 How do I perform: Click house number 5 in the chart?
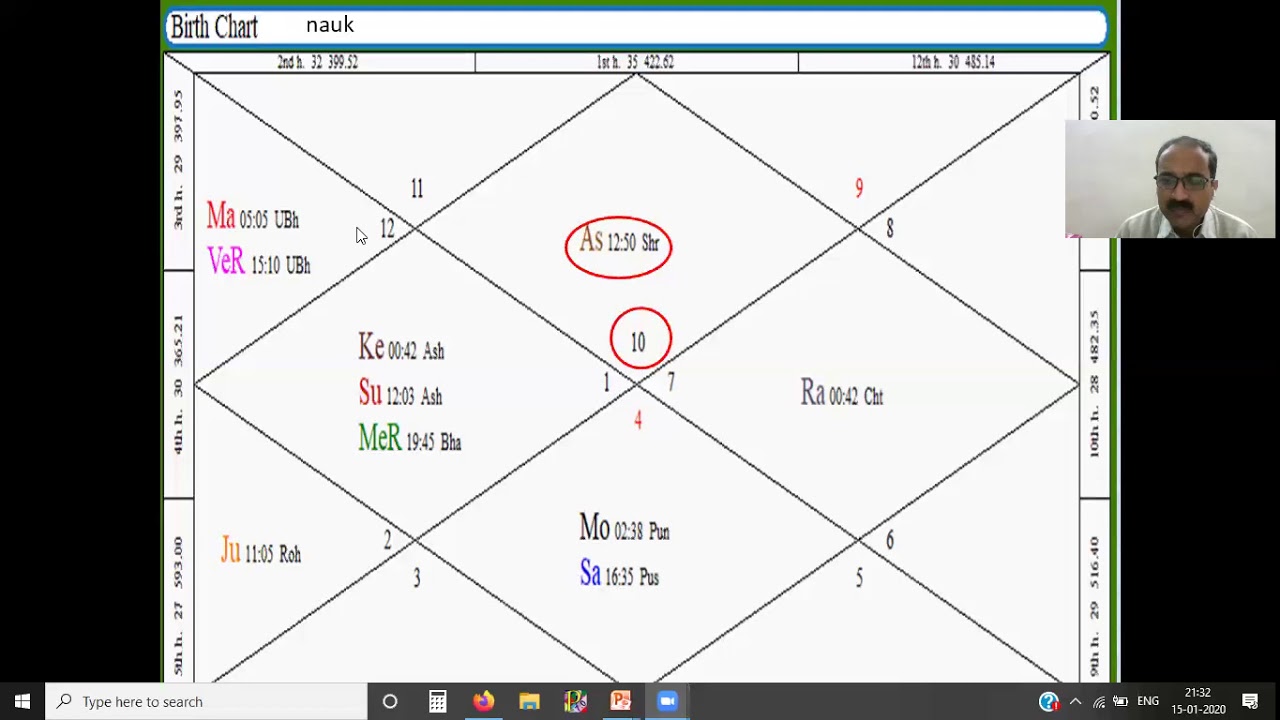pos(858,578)
